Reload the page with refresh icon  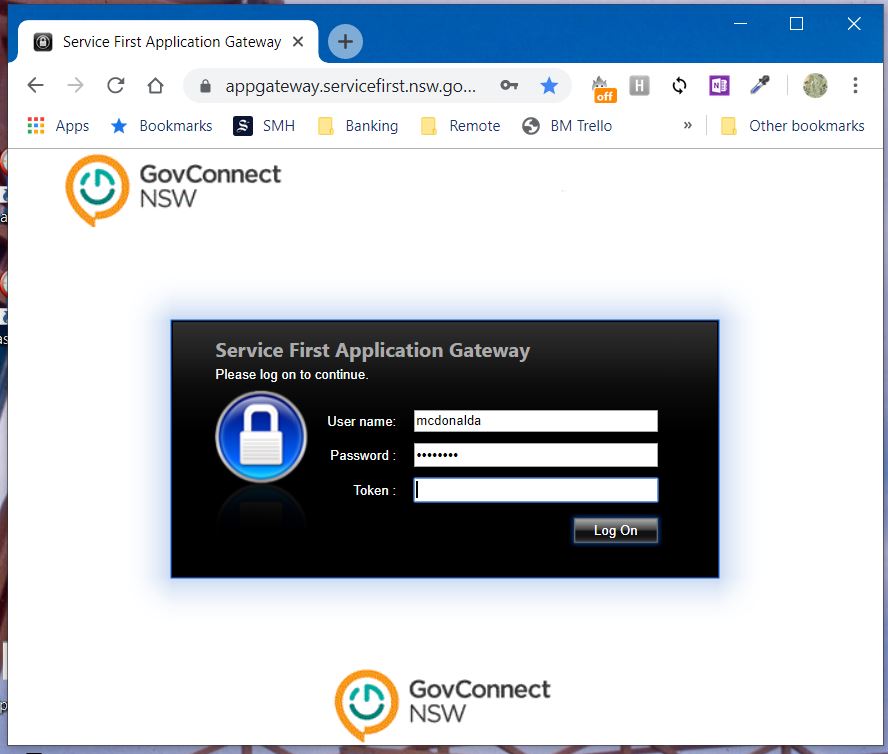pos(115,86)
